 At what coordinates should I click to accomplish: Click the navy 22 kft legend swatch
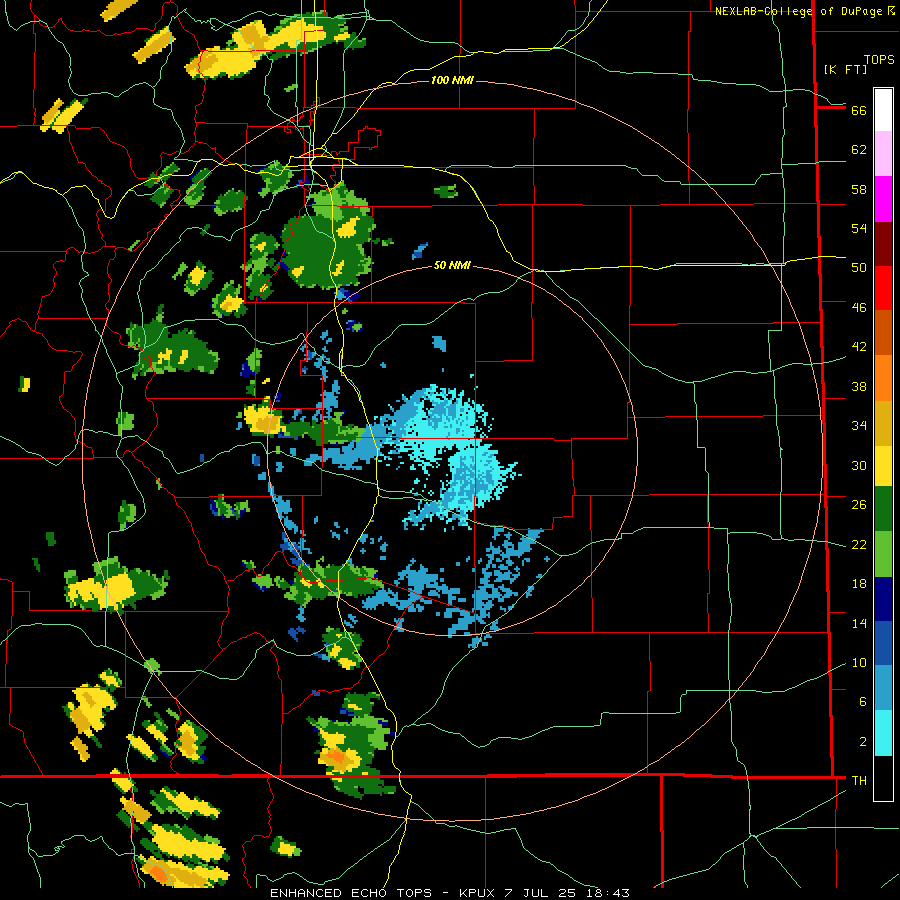[883, 599]
